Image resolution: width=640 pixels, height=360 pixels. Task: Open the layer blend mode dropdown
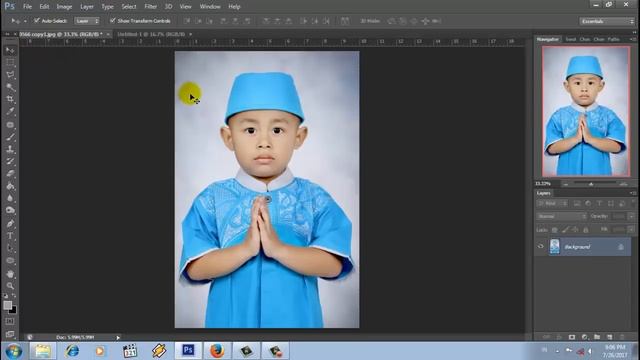[x=561, y=216]
